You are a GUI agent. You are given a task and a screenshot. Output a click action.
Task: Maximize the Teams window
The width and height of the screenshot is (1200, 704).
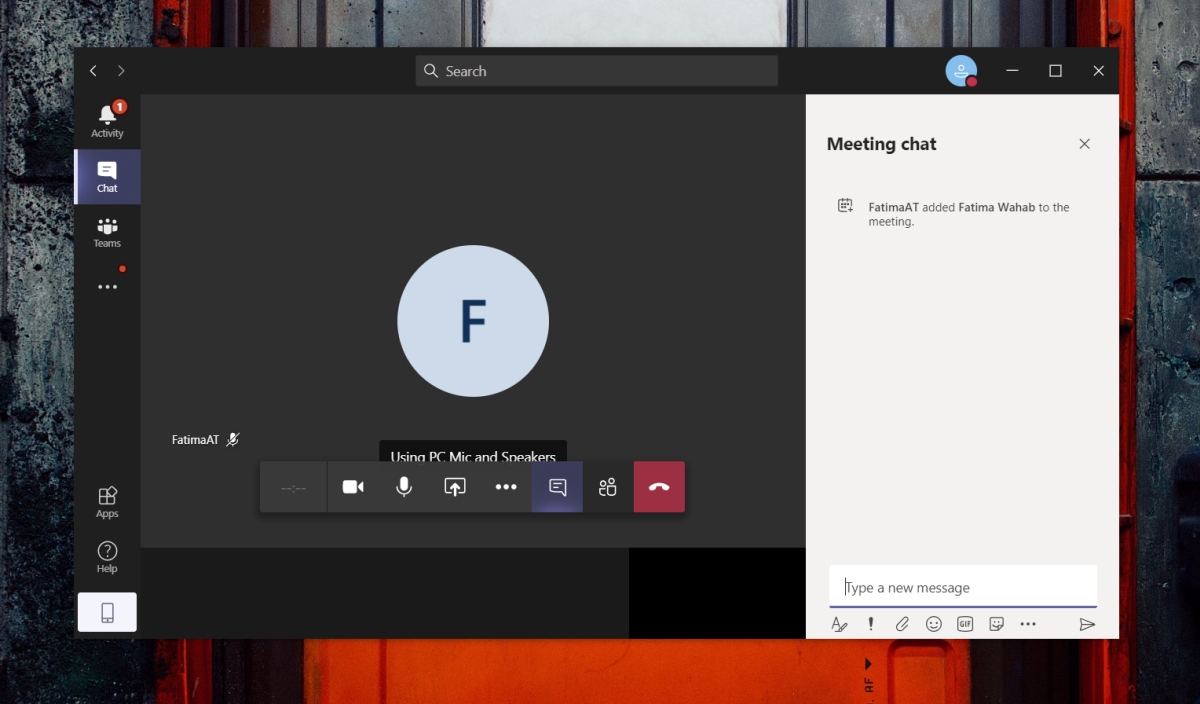(x=1055, y=71)
